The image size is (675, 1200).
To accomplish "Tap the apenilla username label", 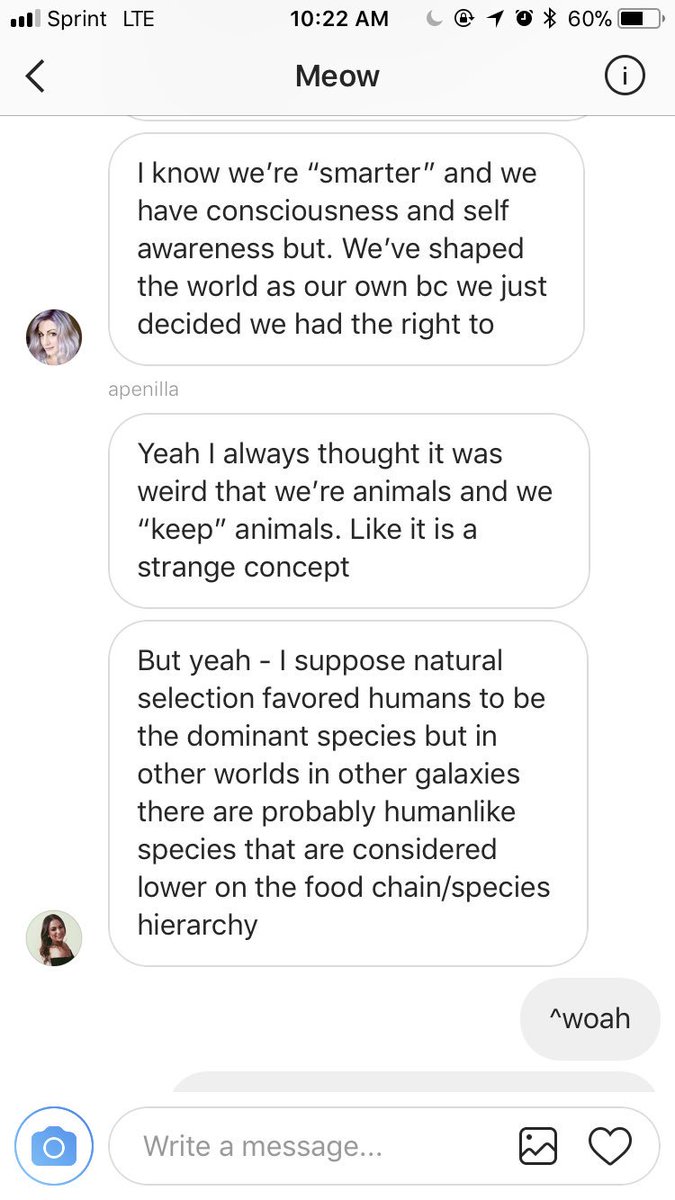I will [x=143, y=390].
